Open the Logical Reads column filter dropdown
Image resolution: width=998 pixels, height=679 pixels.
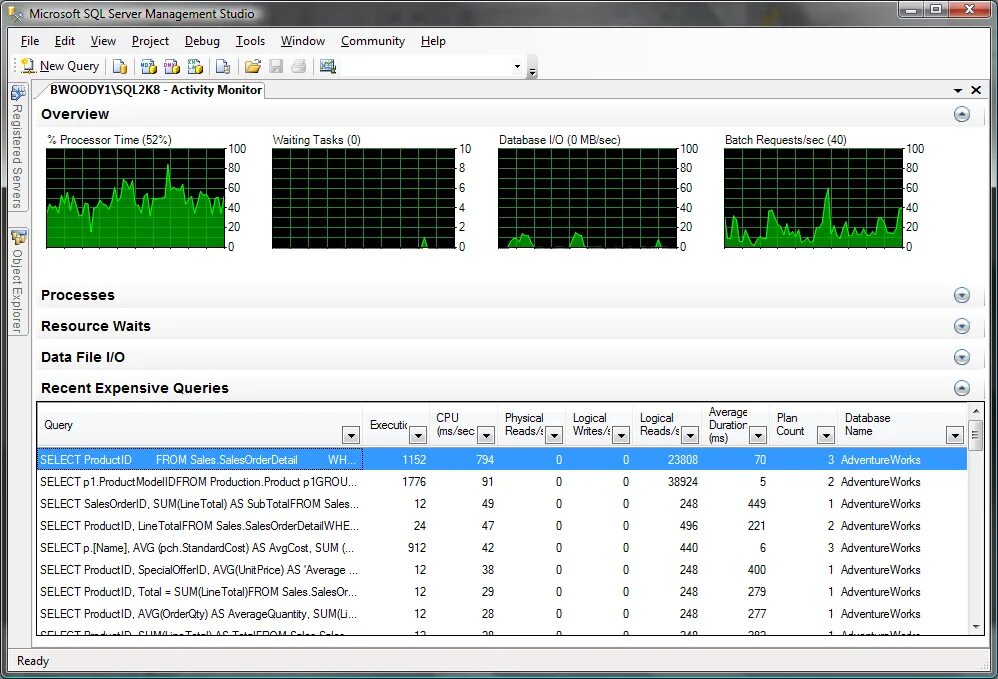(690, 435)
